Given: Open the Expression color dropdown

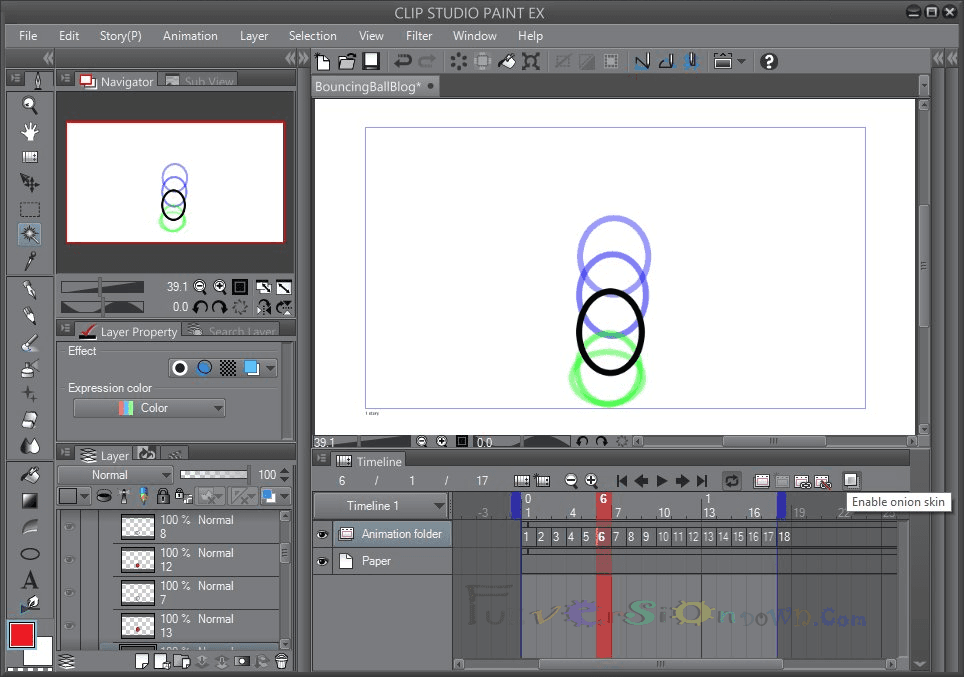Looking at the screenshot, I should click(148, 408).
